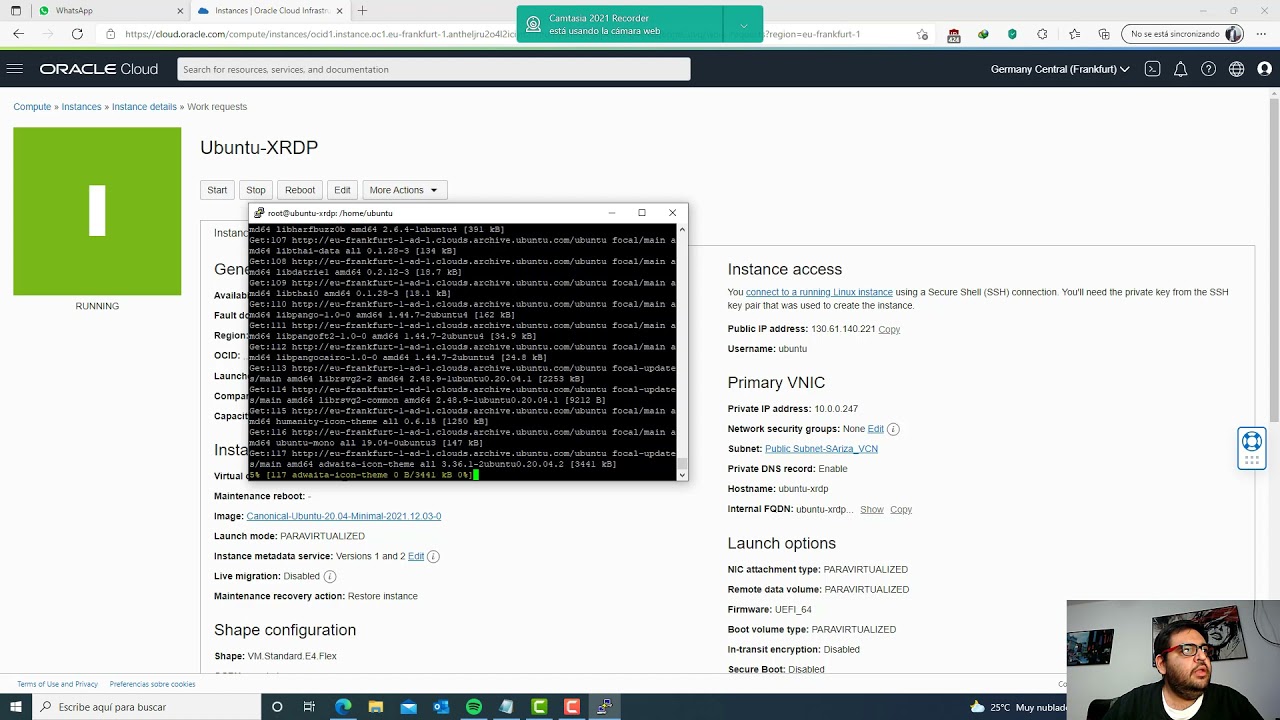Show info icon next to Live migration
Image resolution: width=1280 pixels, height=720 pixels.
pyautogui.click(x=329, y=576)
